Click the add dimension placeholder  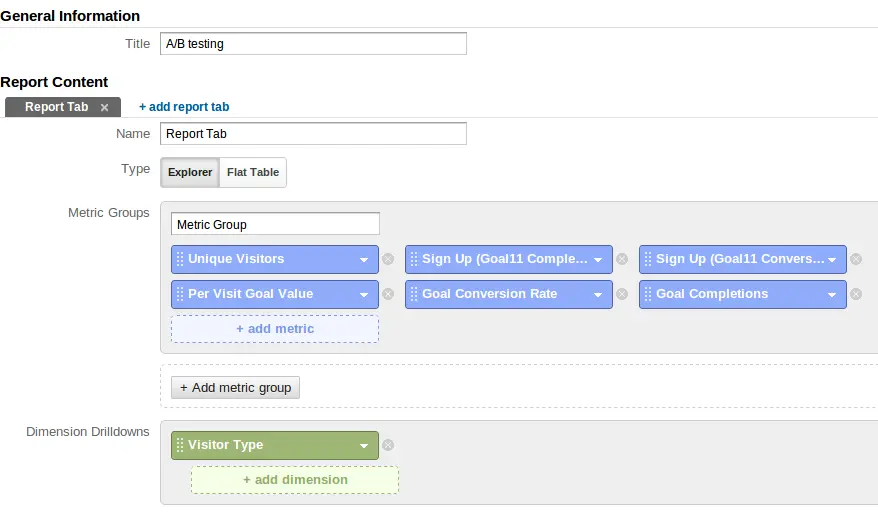click(x=295, y=480)
